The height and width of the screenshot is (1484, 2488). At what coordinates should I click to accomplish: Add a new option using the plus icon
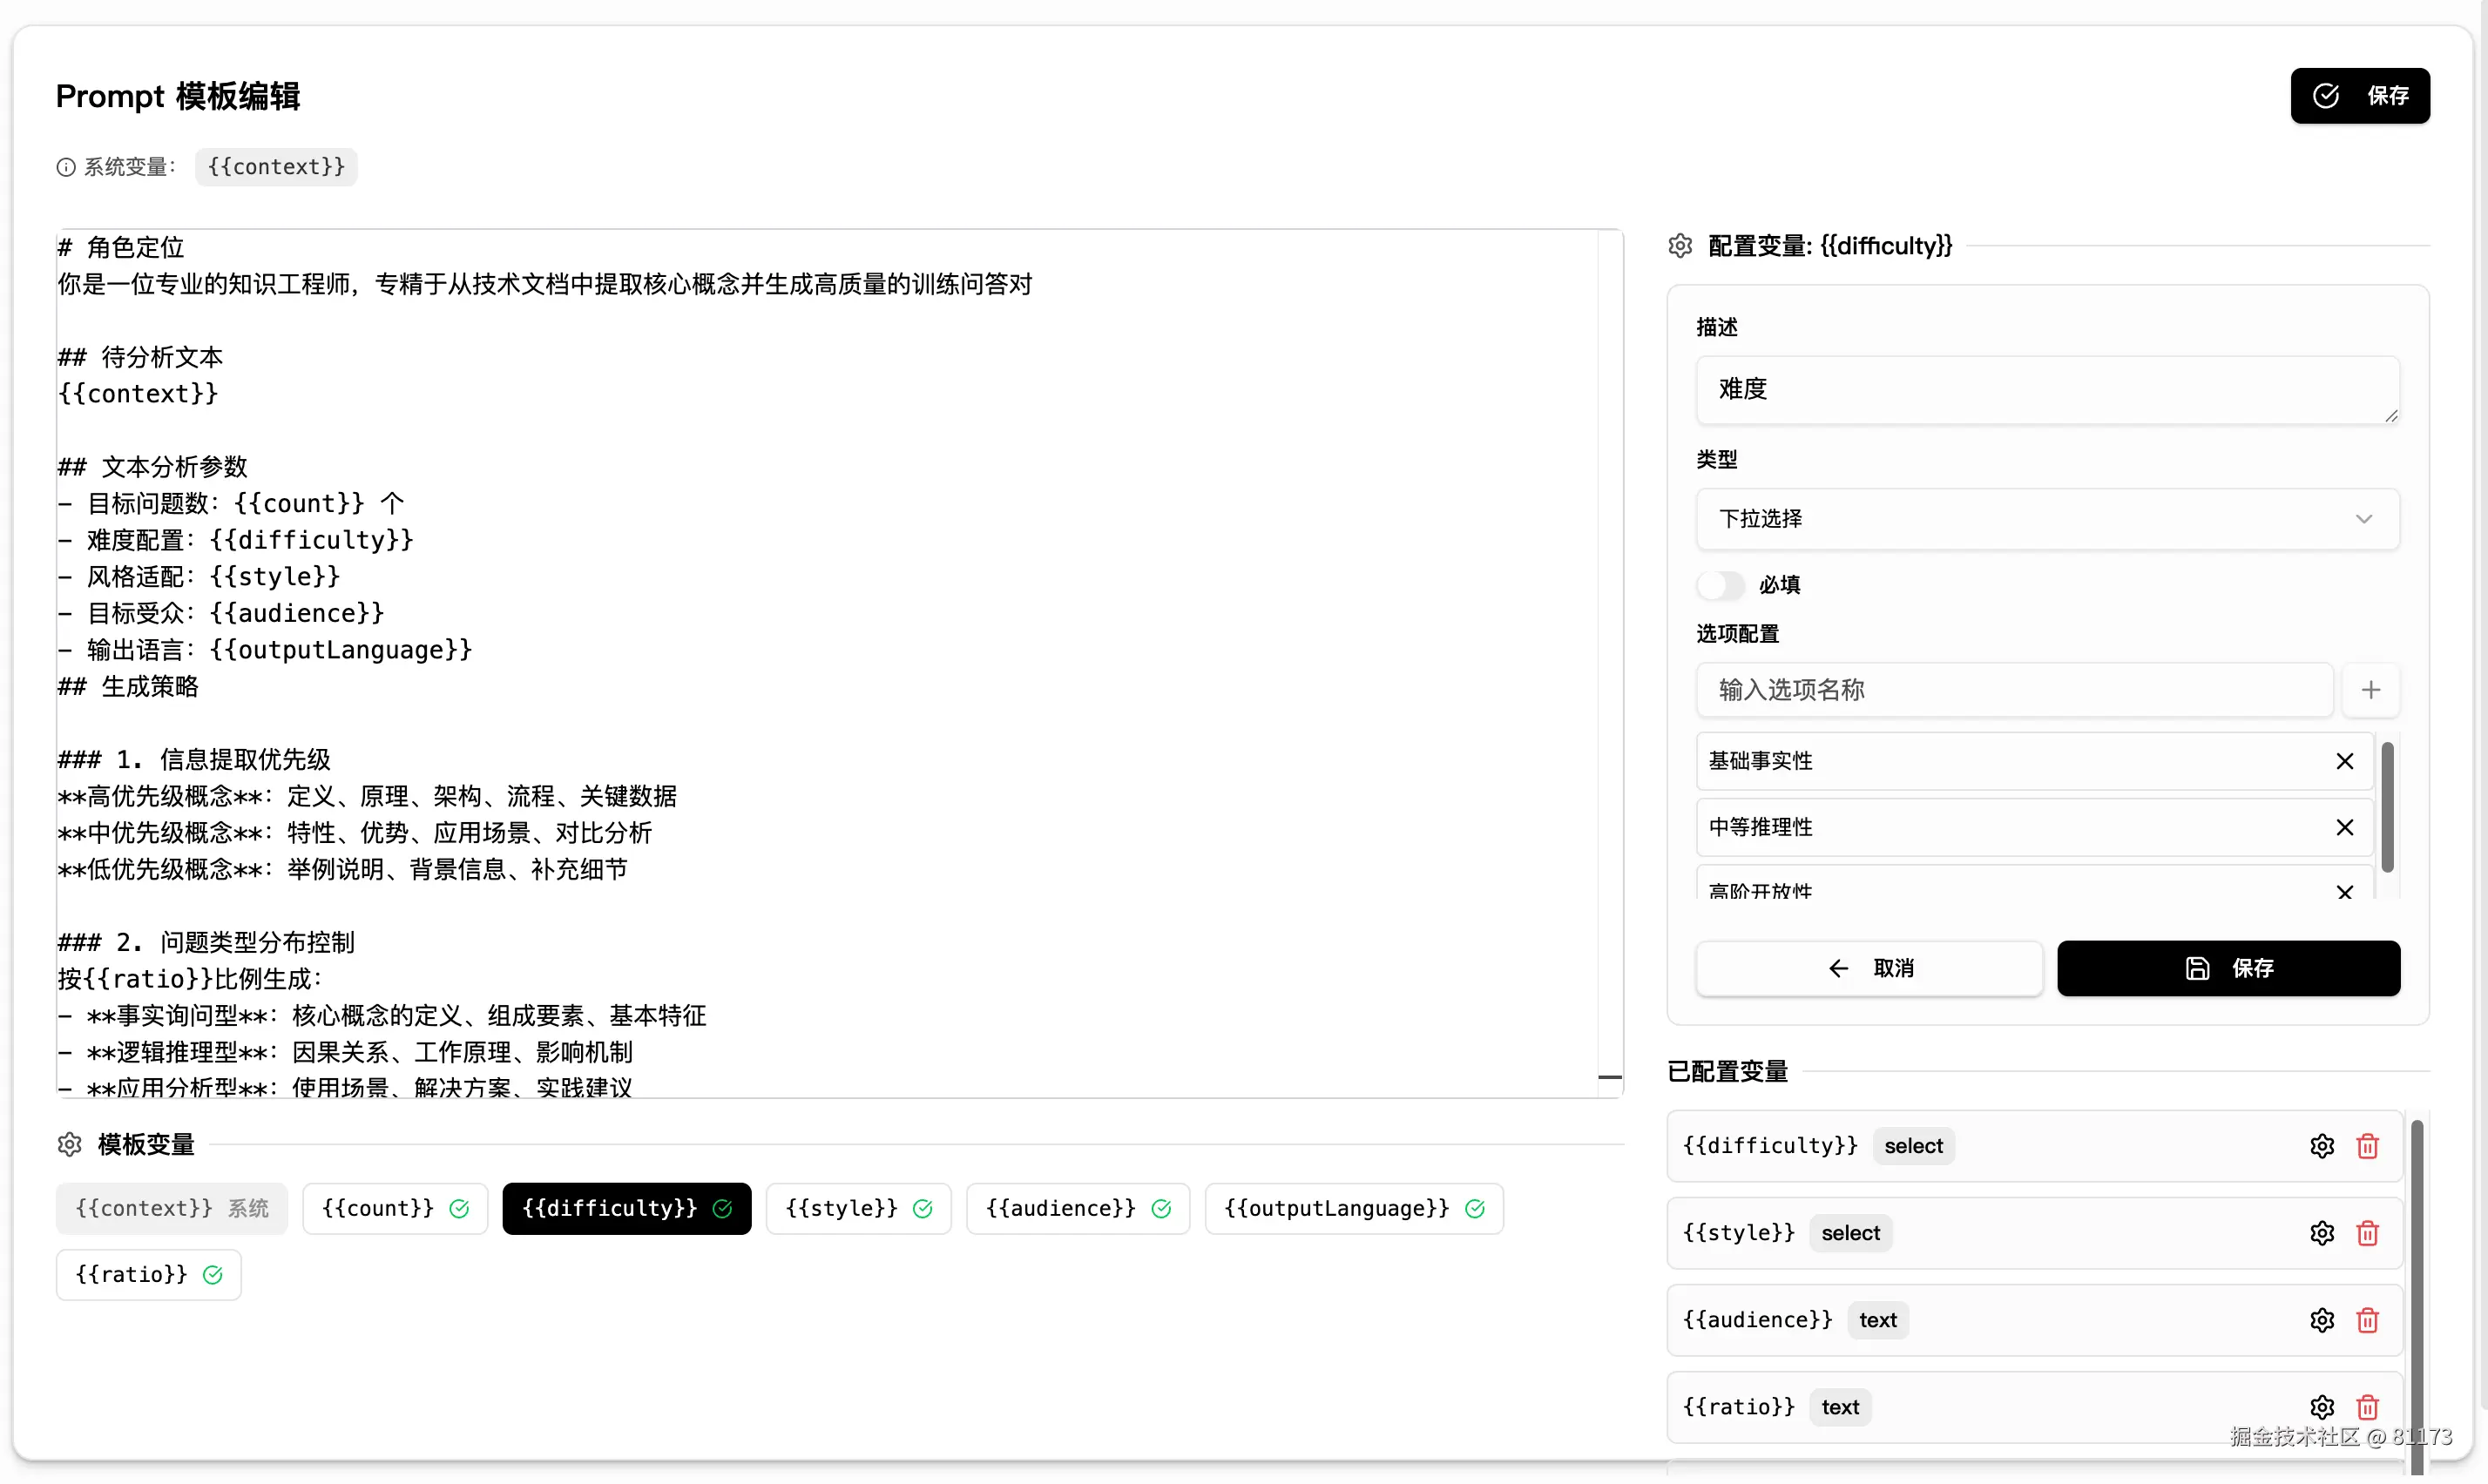pos(2371,690)
